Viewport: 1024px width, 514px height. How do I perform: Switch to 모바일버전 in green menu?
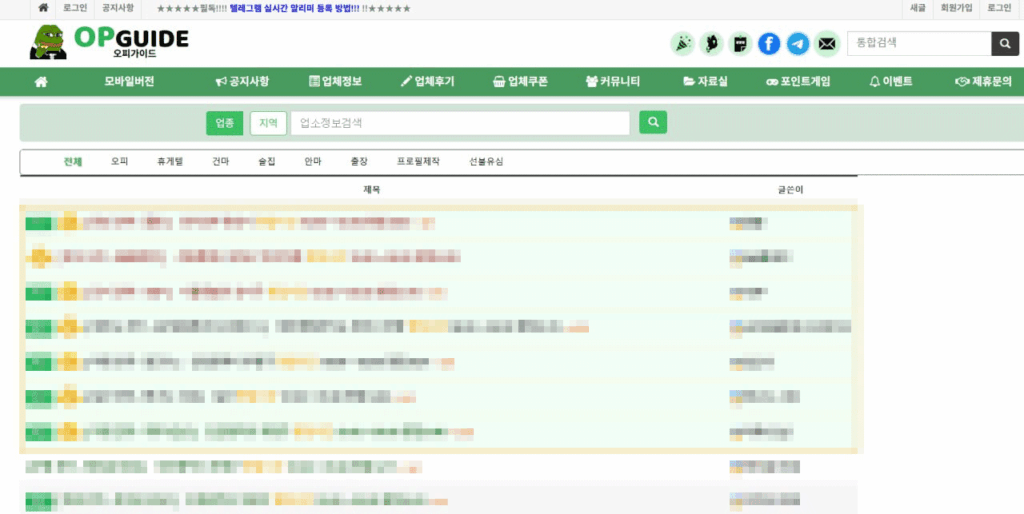click(129, 82)
